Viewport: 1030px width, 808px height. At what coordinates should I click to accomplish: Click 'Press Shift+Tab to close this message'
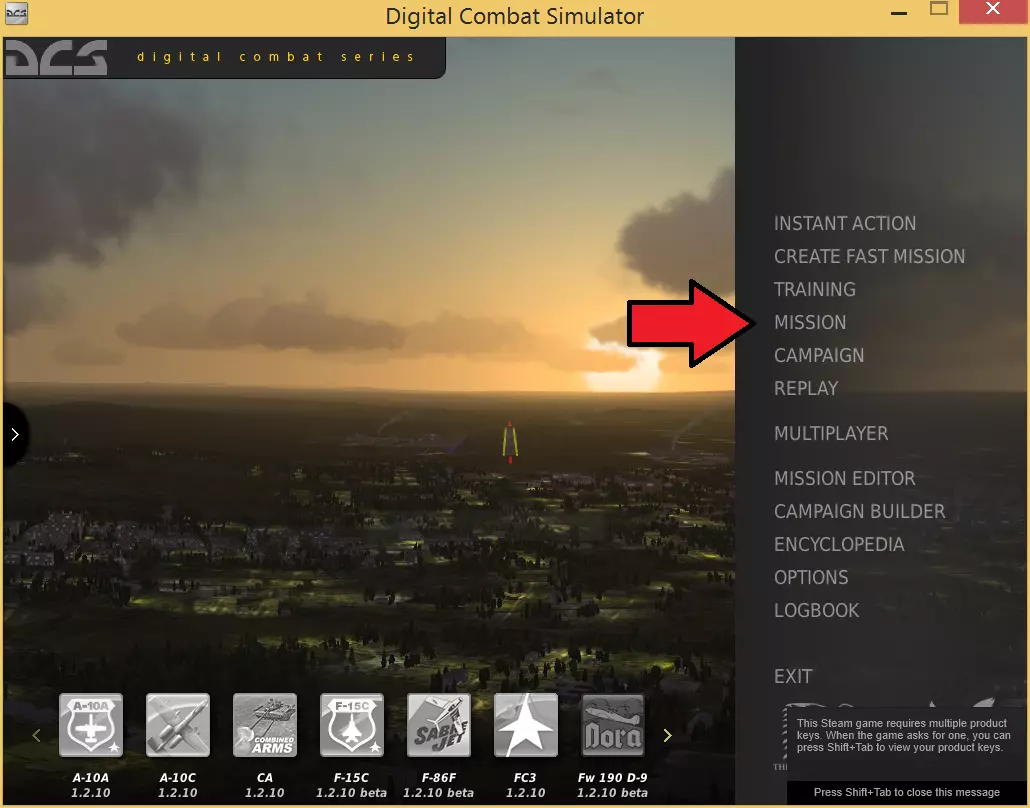pyautogui.click(x=907, y=792)
